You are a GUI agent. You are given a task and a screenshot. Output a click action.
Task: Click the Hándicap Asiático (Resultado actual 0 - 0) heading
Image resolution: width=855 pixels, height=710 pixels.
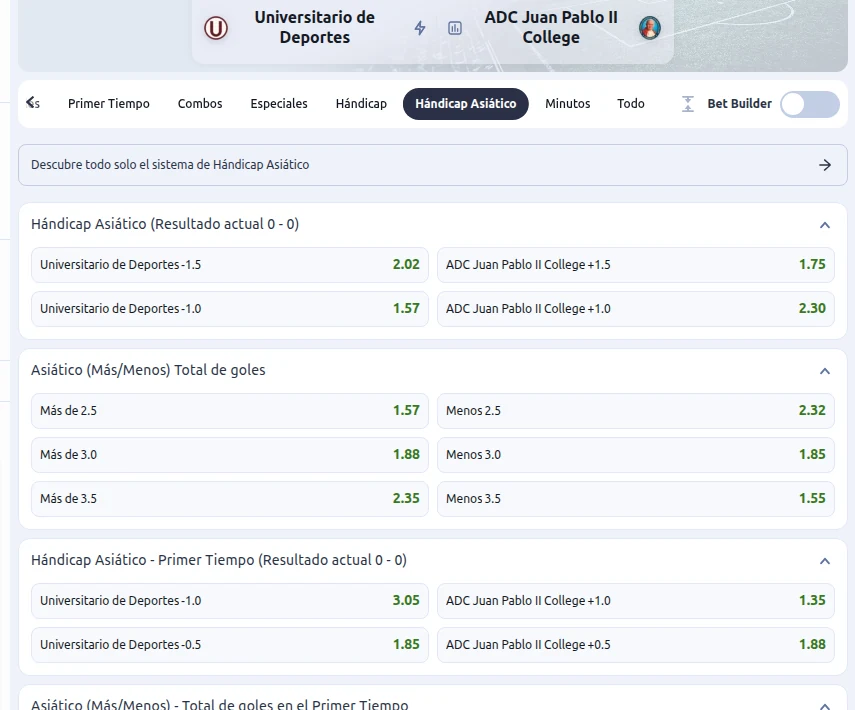(x=165, y=224)
